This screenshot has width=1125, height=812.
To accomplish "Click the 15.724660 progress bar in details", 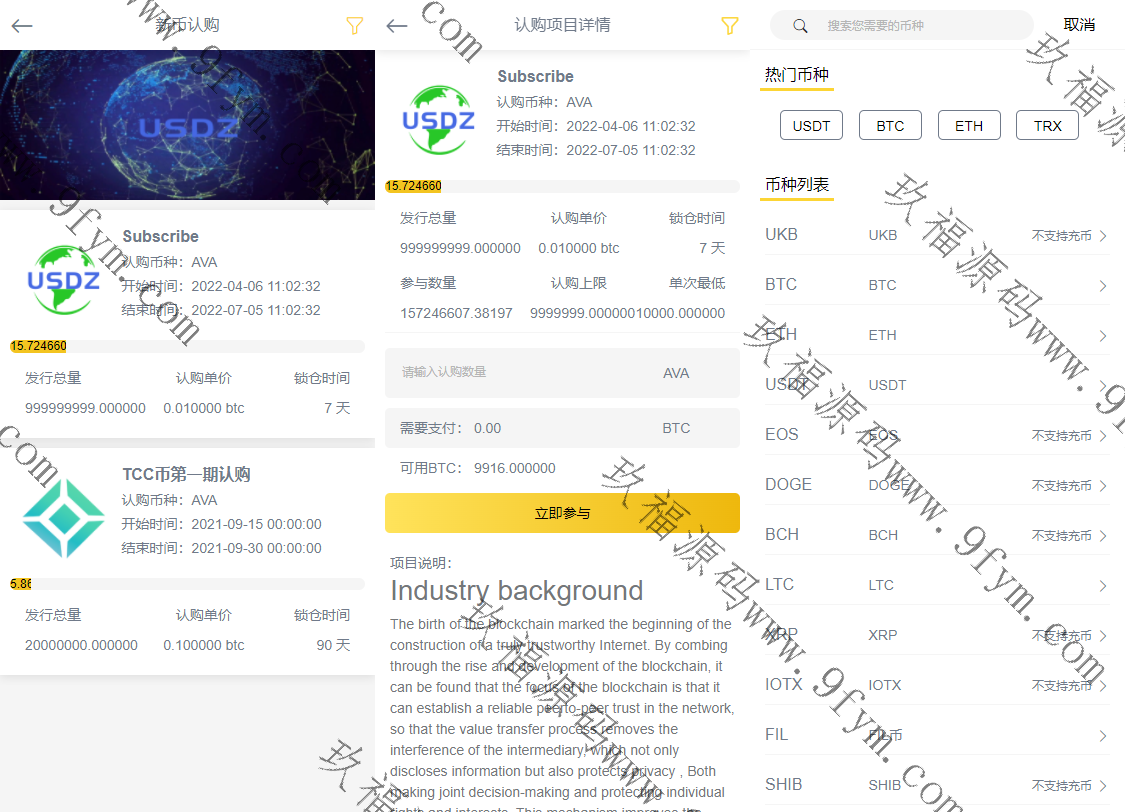I will [562, 186].
